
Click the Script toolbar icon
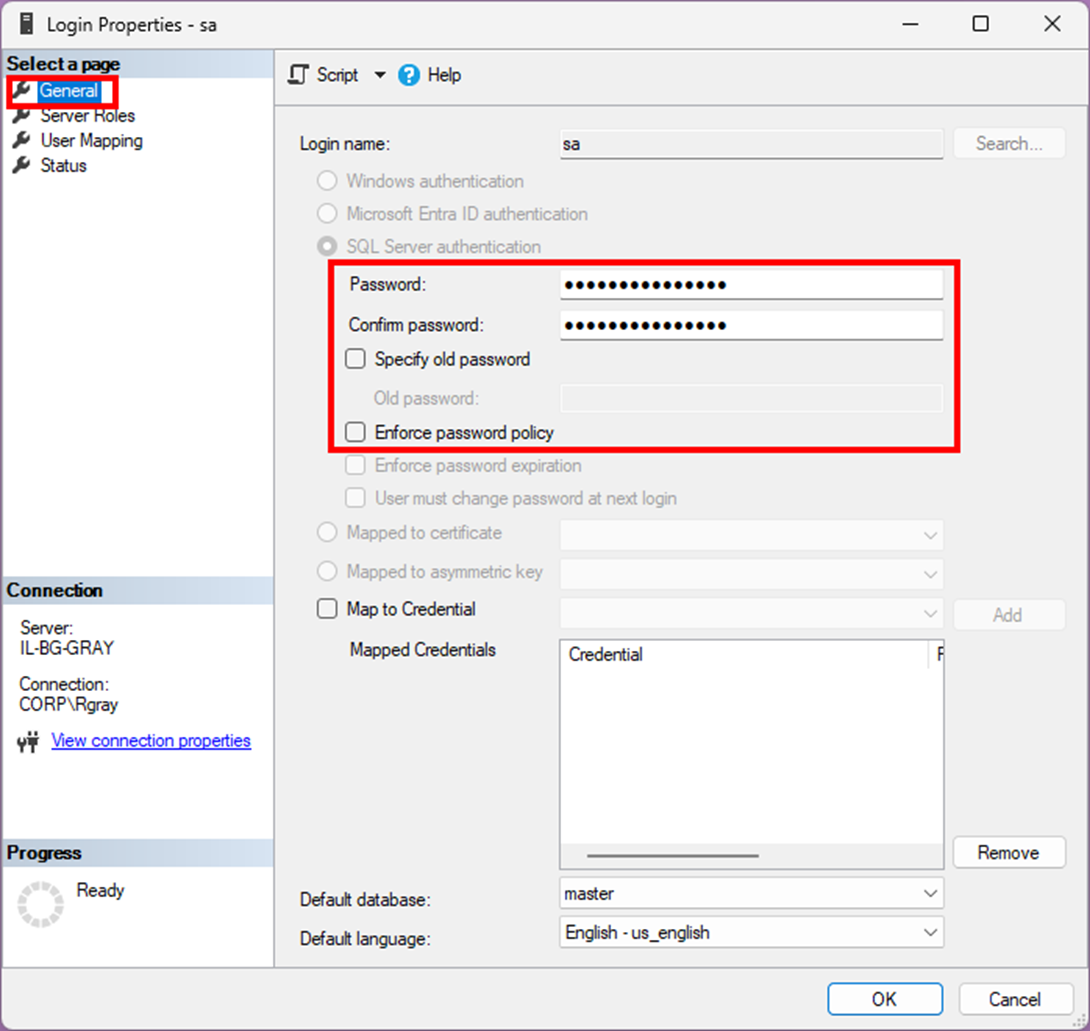(x=298, y=75)
